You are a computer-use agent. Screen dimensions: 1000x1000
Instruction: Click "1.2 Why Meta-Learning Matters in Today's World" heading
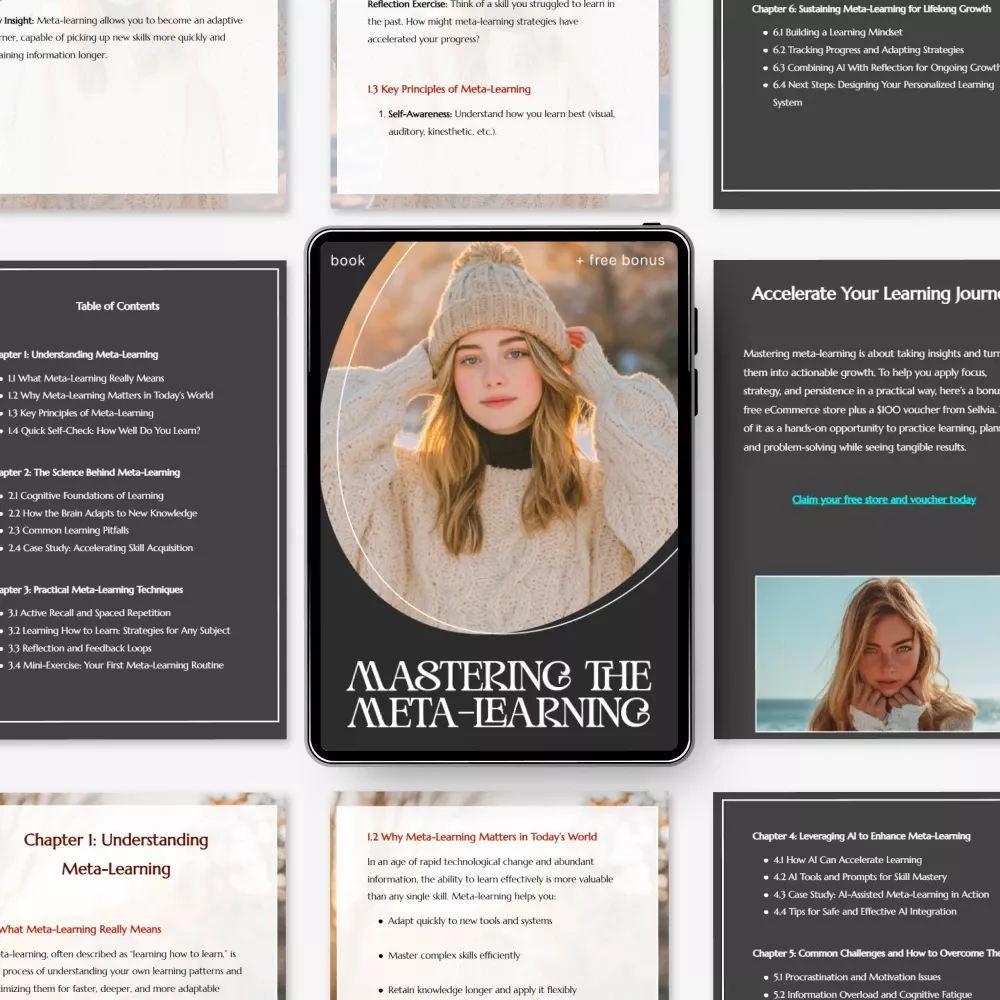point(482,837)
